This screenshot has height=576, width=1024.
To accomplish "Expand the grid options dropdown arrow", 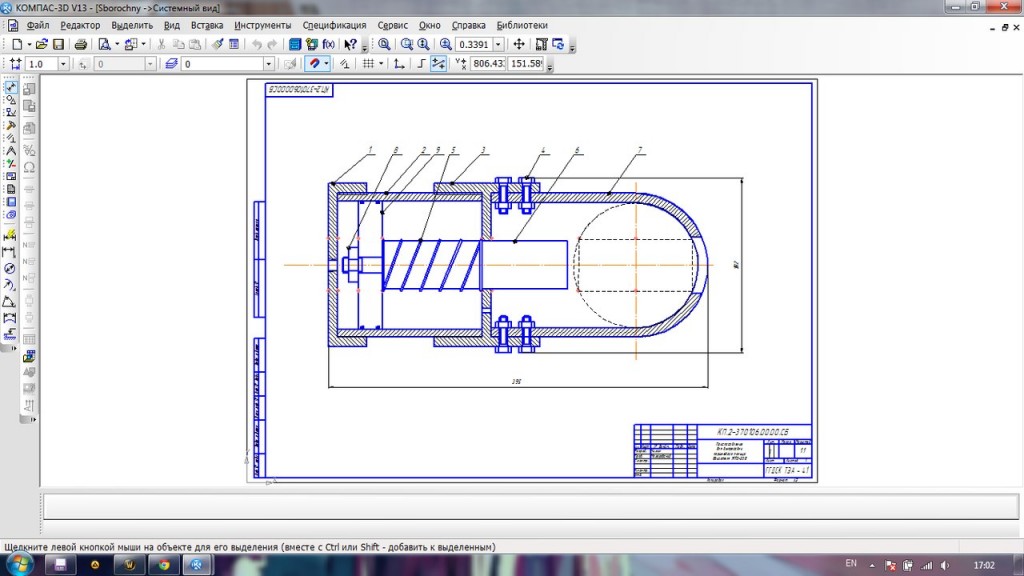I will [381, 64].
